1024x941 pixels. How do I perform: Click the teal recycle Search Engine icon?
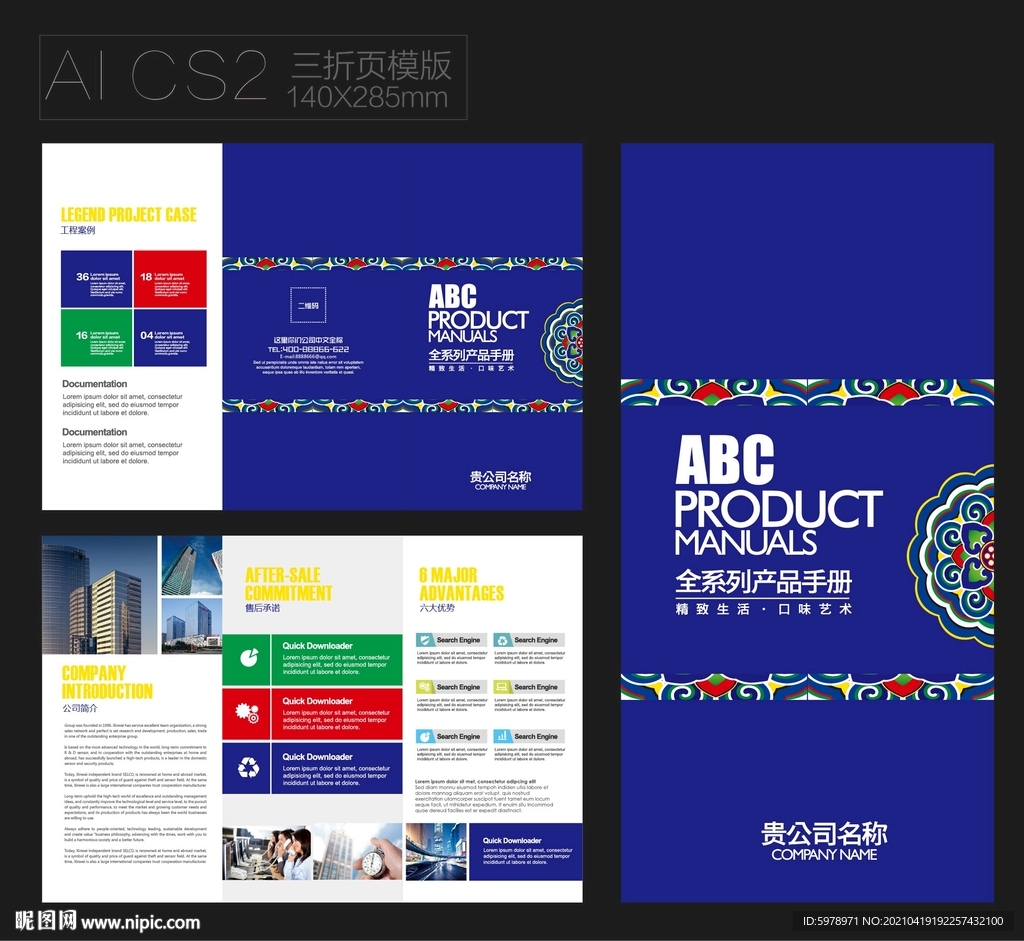tap(502, 640)
